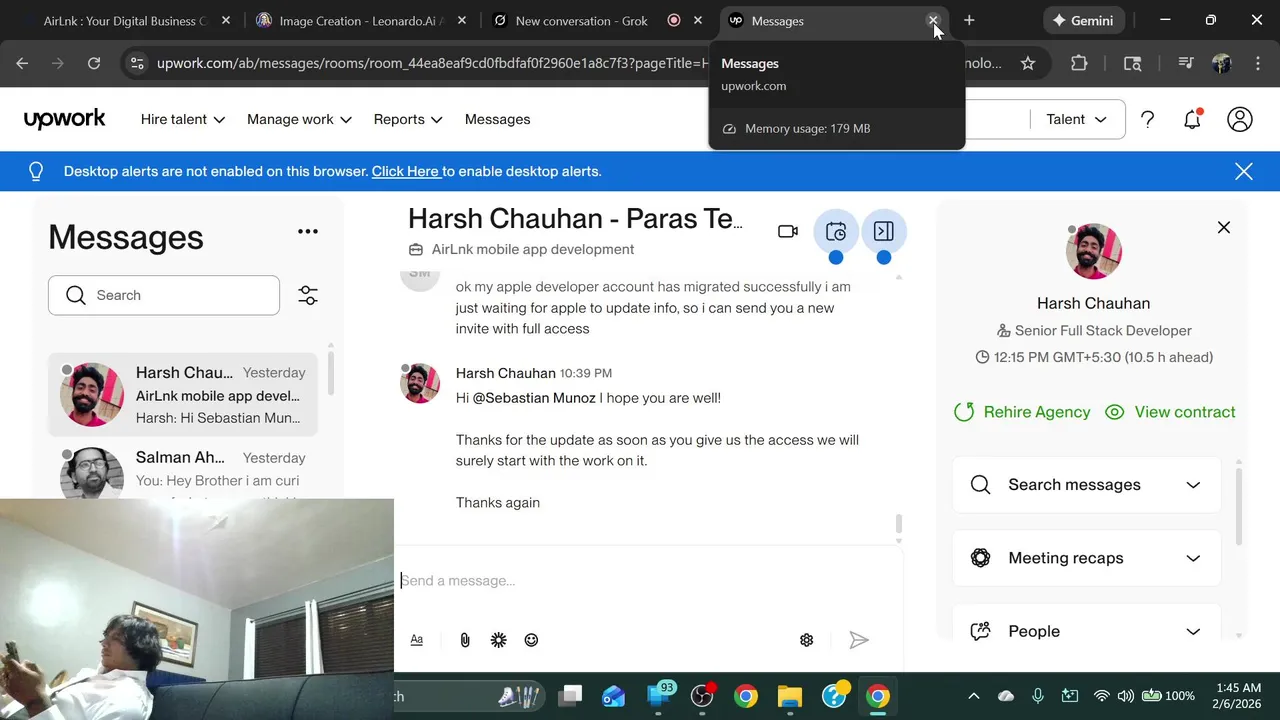
Task: Open the Harsh Chauhan conversation in the list
Action: (x=183, y=395)
